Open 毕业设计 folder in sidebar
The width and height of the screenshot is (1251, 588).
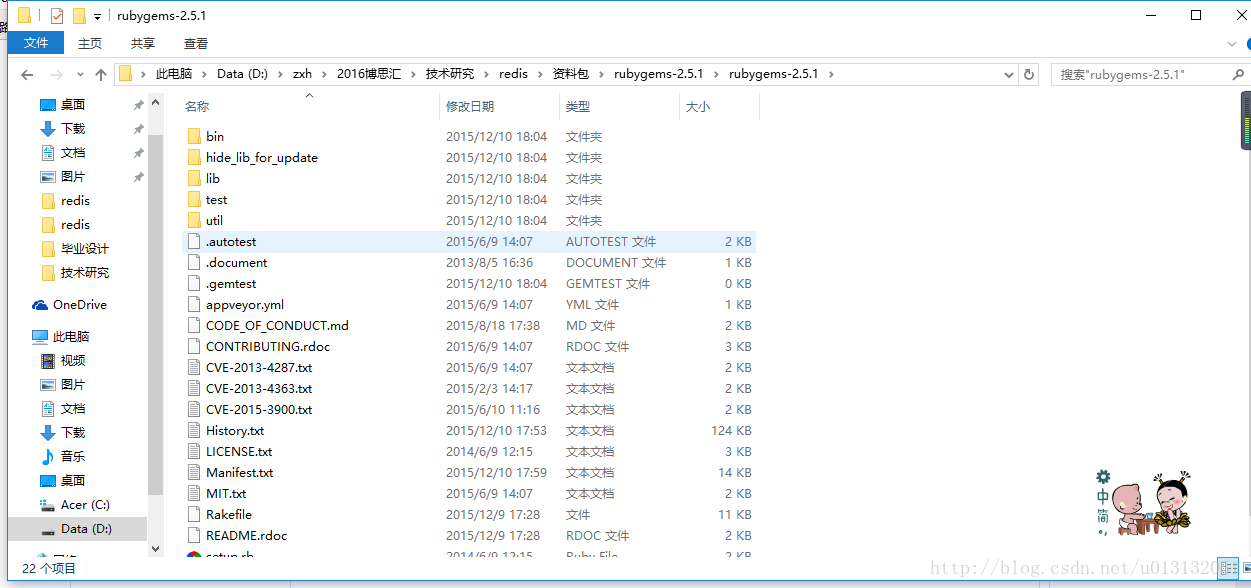point(85,248)
